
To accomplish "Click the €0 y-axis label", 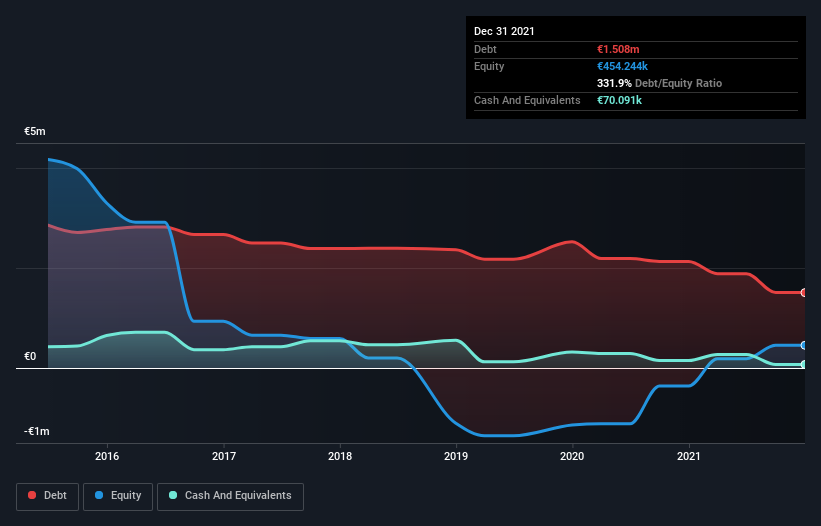I will (30, 356).
